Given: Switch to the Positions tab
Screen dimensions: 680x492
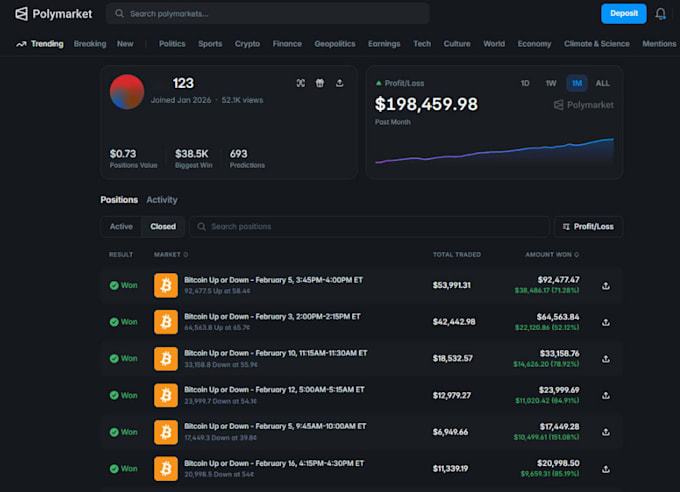Looking at the screenshot, I should tap(119, 200).
